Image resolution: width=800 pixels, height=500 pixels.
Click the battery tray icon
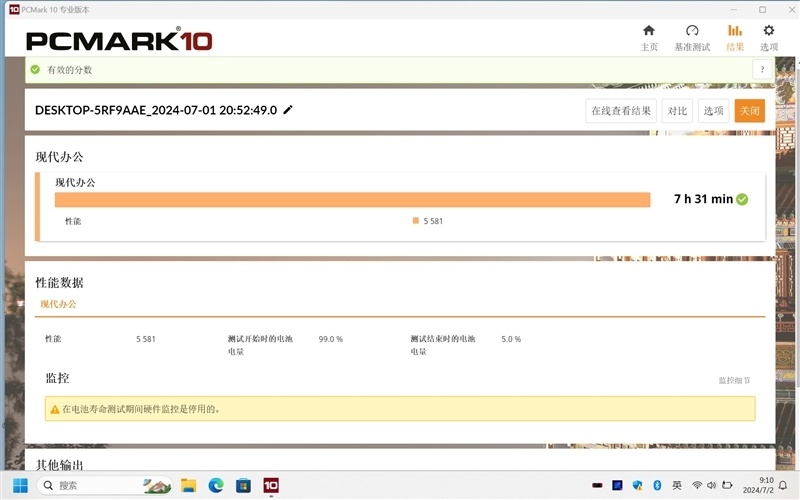727,485
